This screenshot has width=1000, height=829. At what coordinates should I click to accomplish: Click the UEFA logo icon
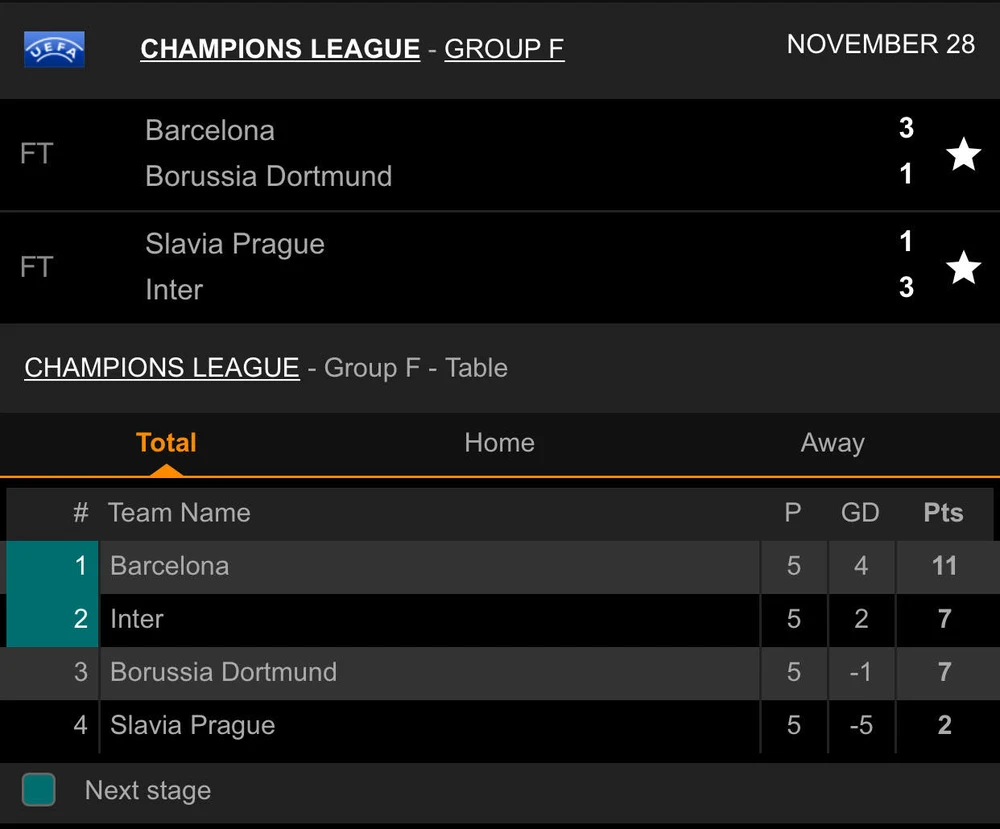(54, 49)
